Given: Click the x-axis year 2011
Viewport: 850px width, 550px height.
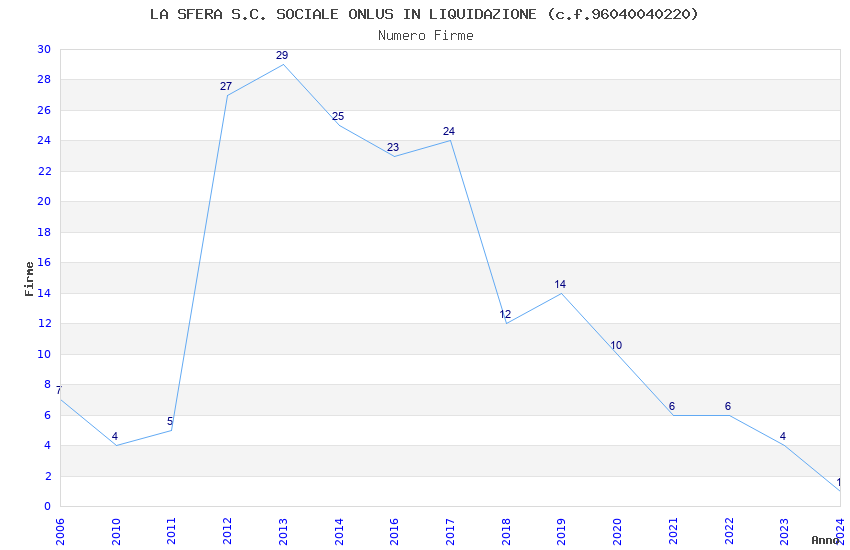Looking at the screenshot, I should coord(171,531).
